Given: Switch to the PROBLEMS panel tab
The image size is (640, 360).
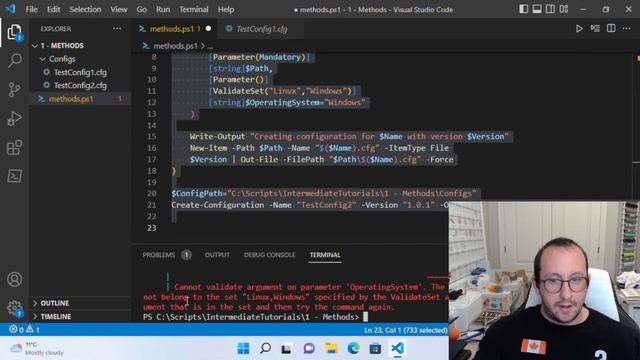Looking at the screenshot, I should (159, 255).
